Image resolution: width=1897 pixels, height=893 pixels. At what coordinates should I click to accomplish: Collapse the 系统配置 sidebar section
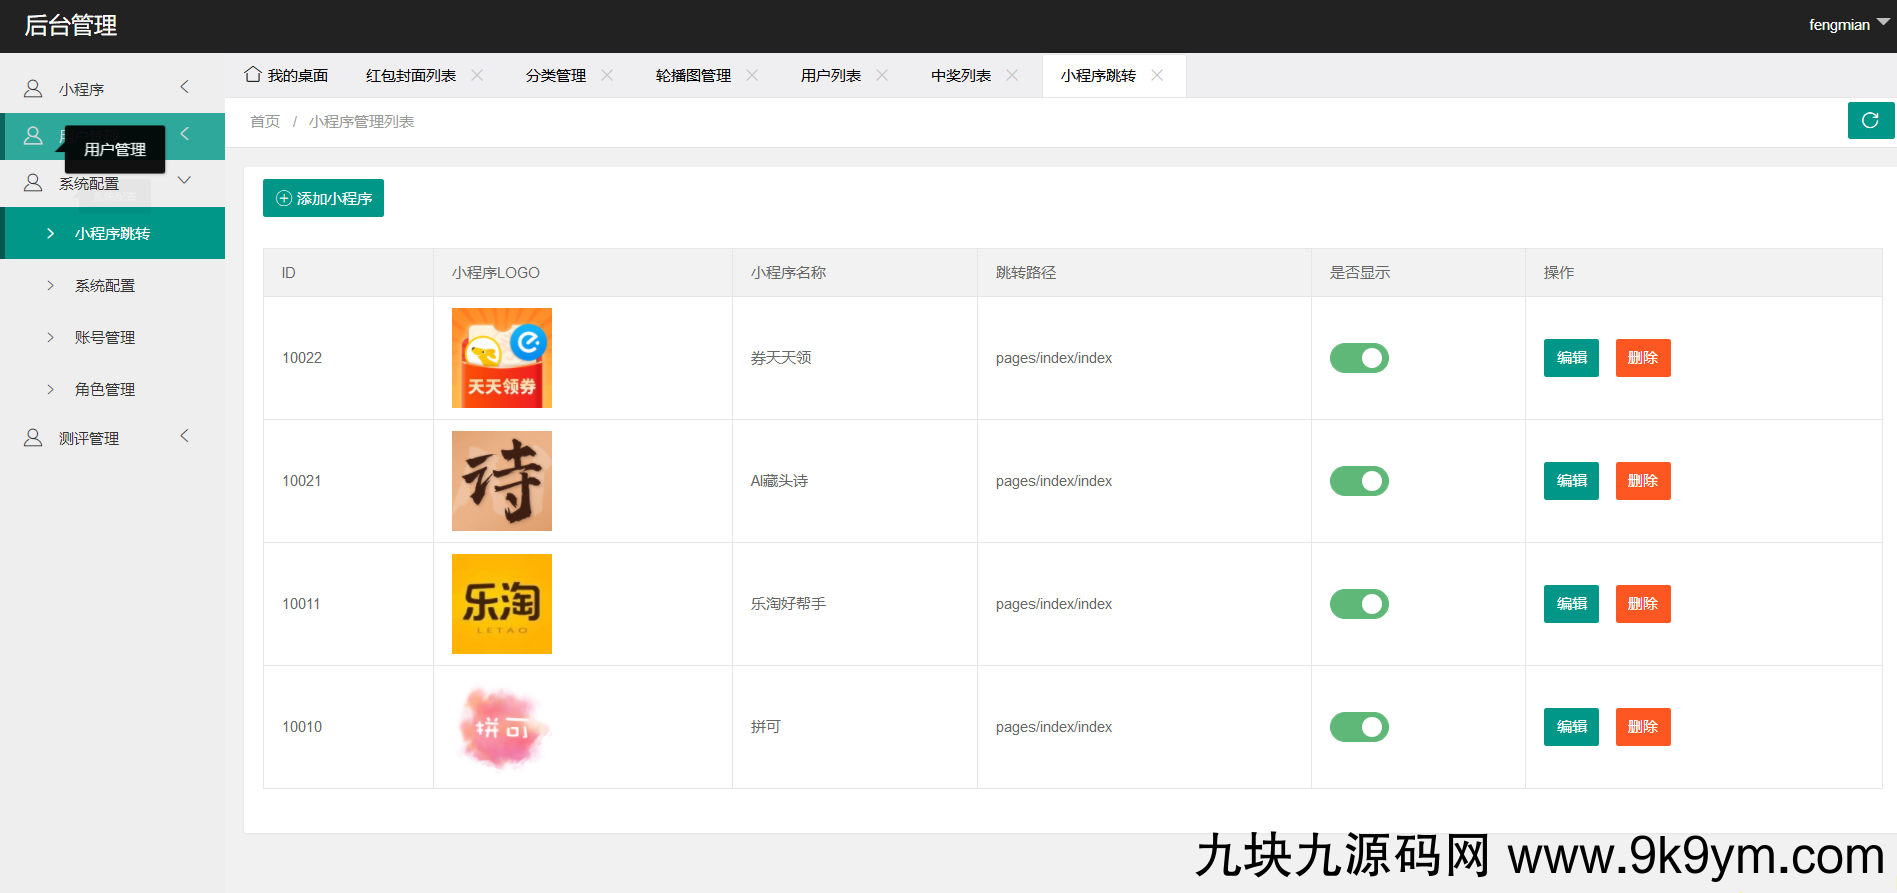pos(184,181)
